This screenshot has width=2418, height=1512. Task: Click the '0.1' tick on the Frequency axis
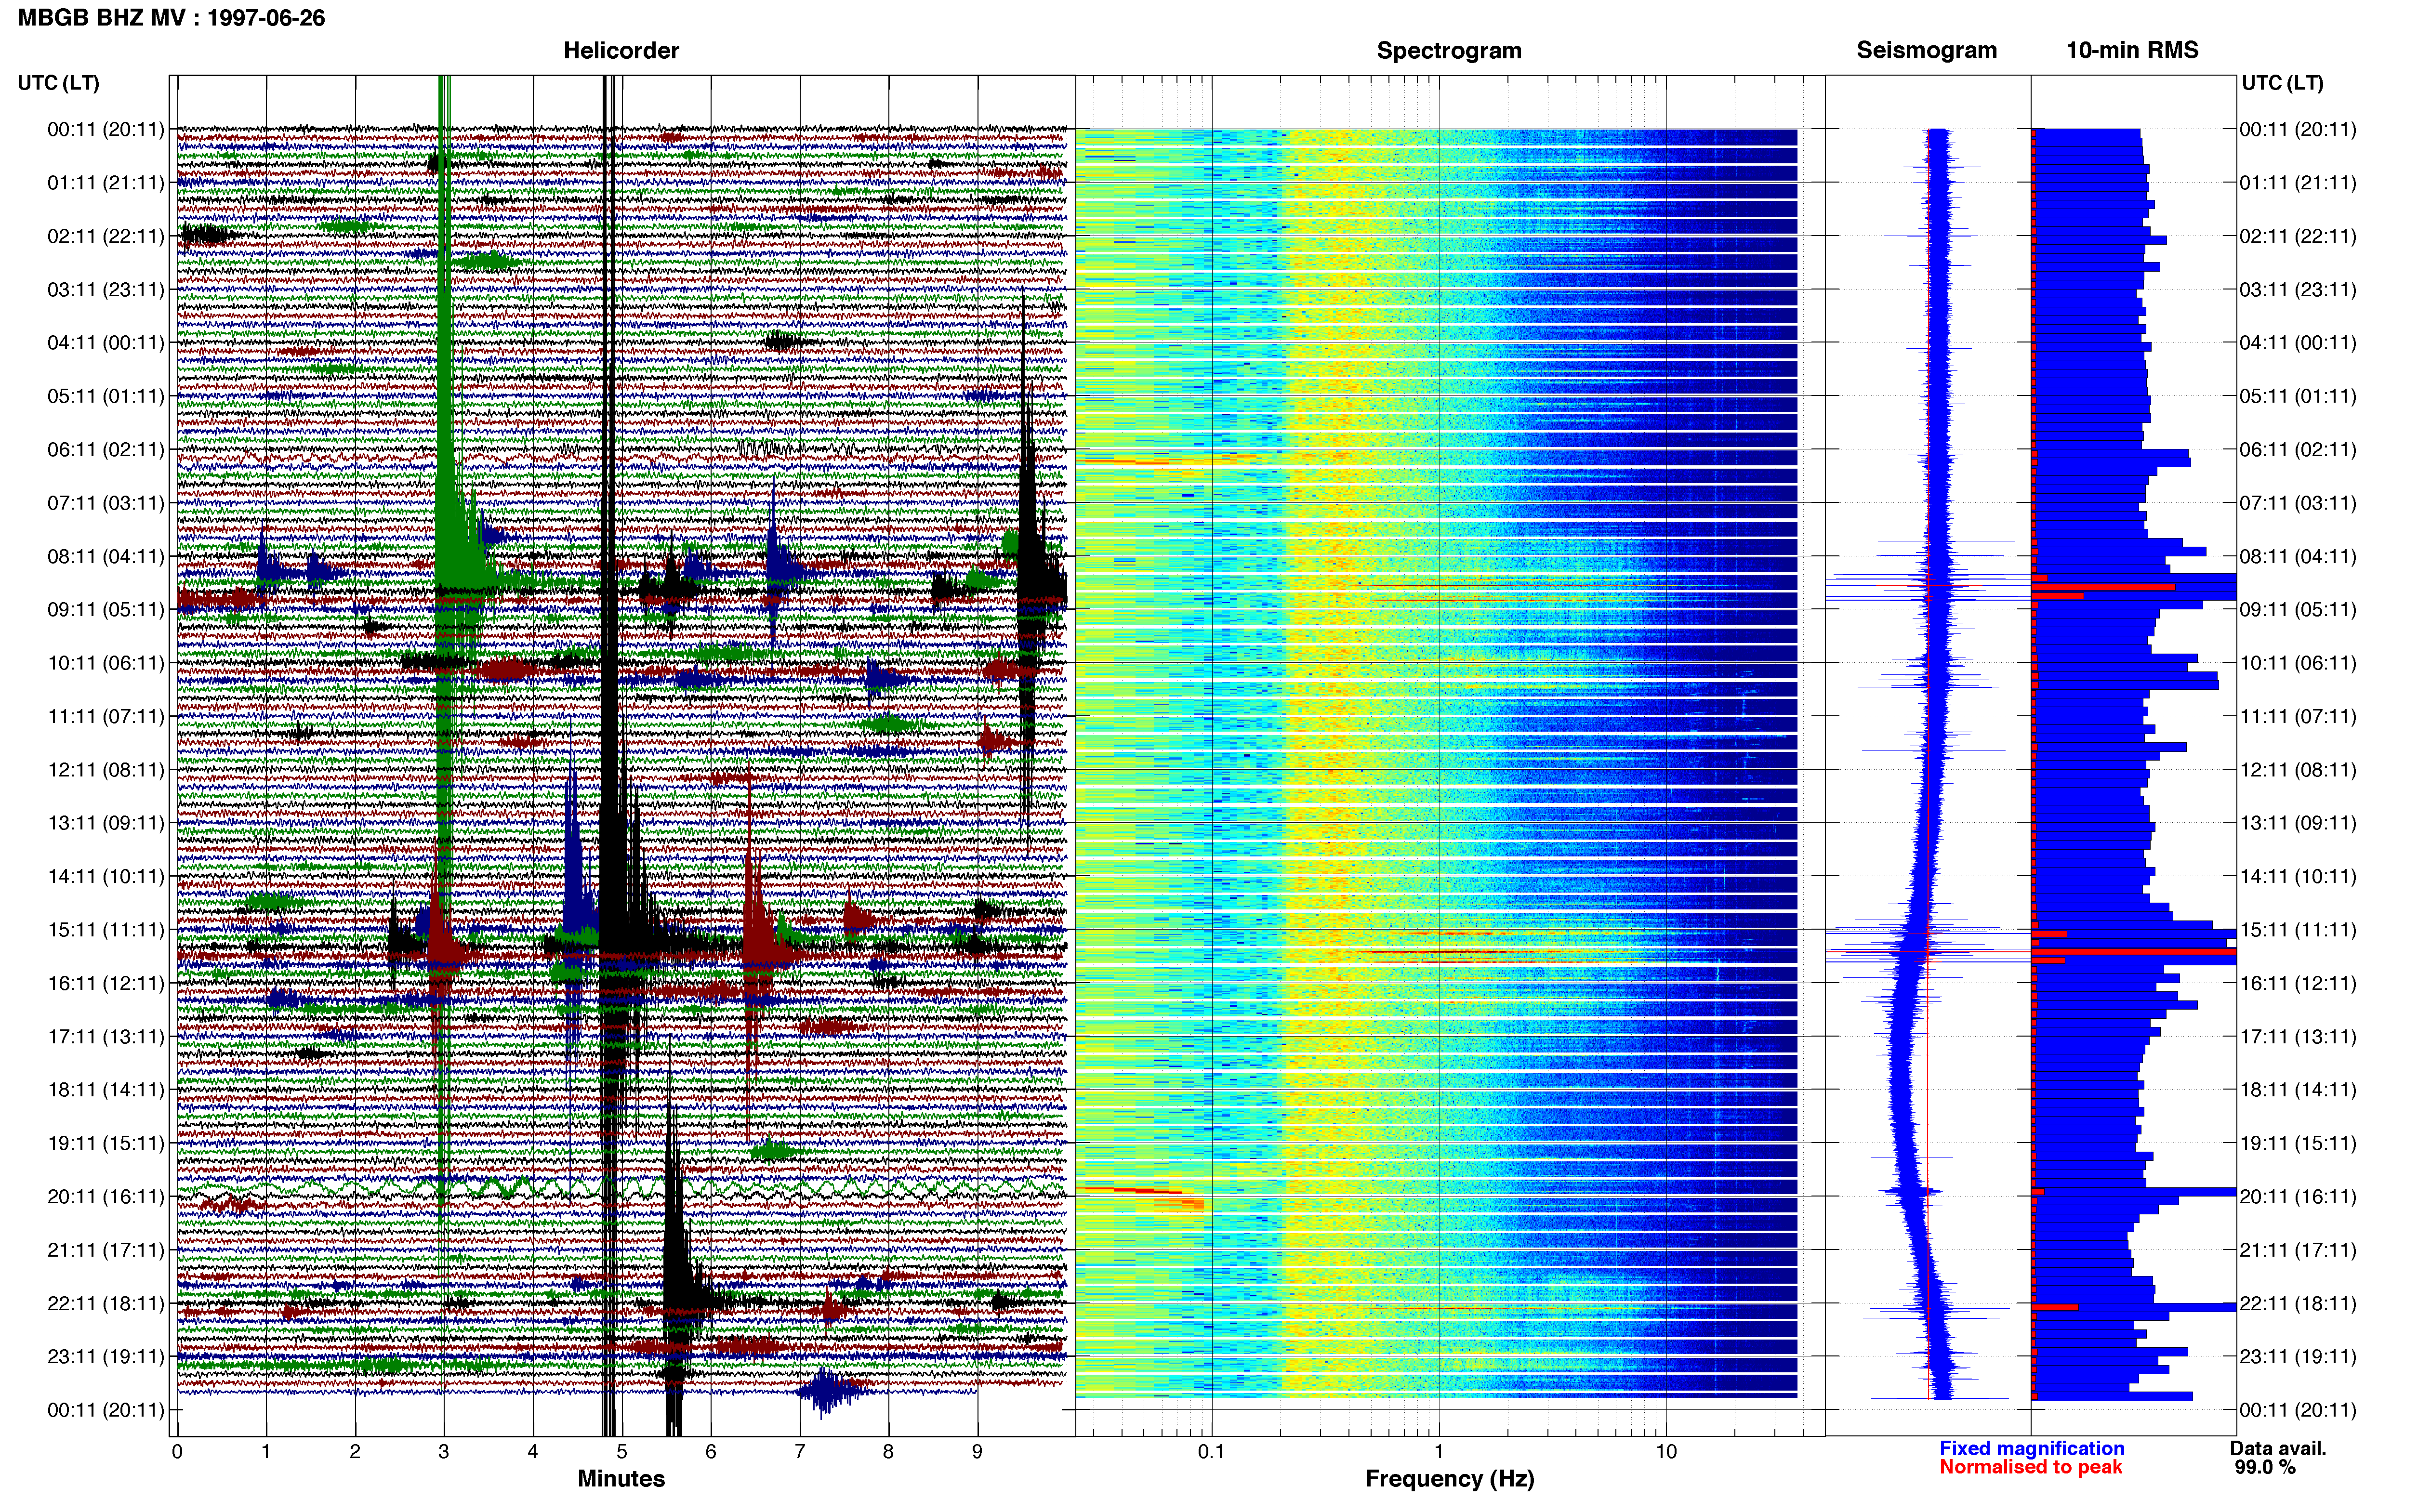1211,1452
